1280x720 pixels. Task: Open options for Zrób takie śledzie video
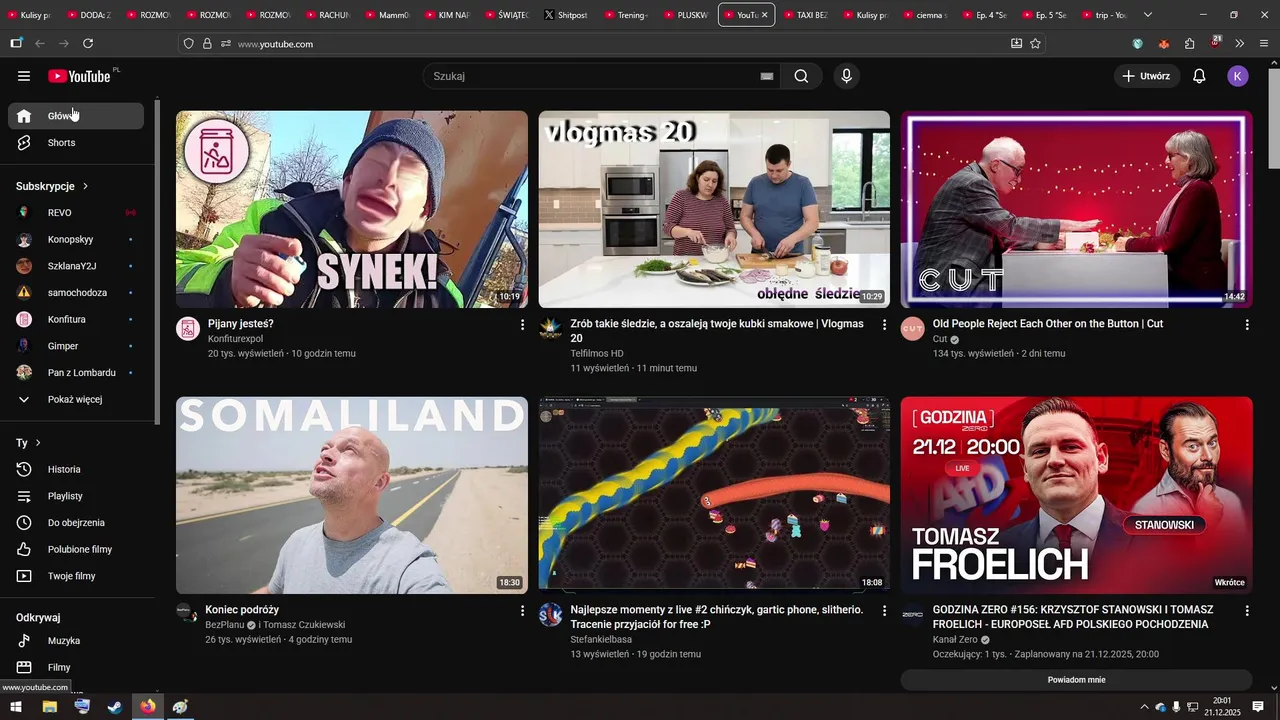[x=884, y=325]
